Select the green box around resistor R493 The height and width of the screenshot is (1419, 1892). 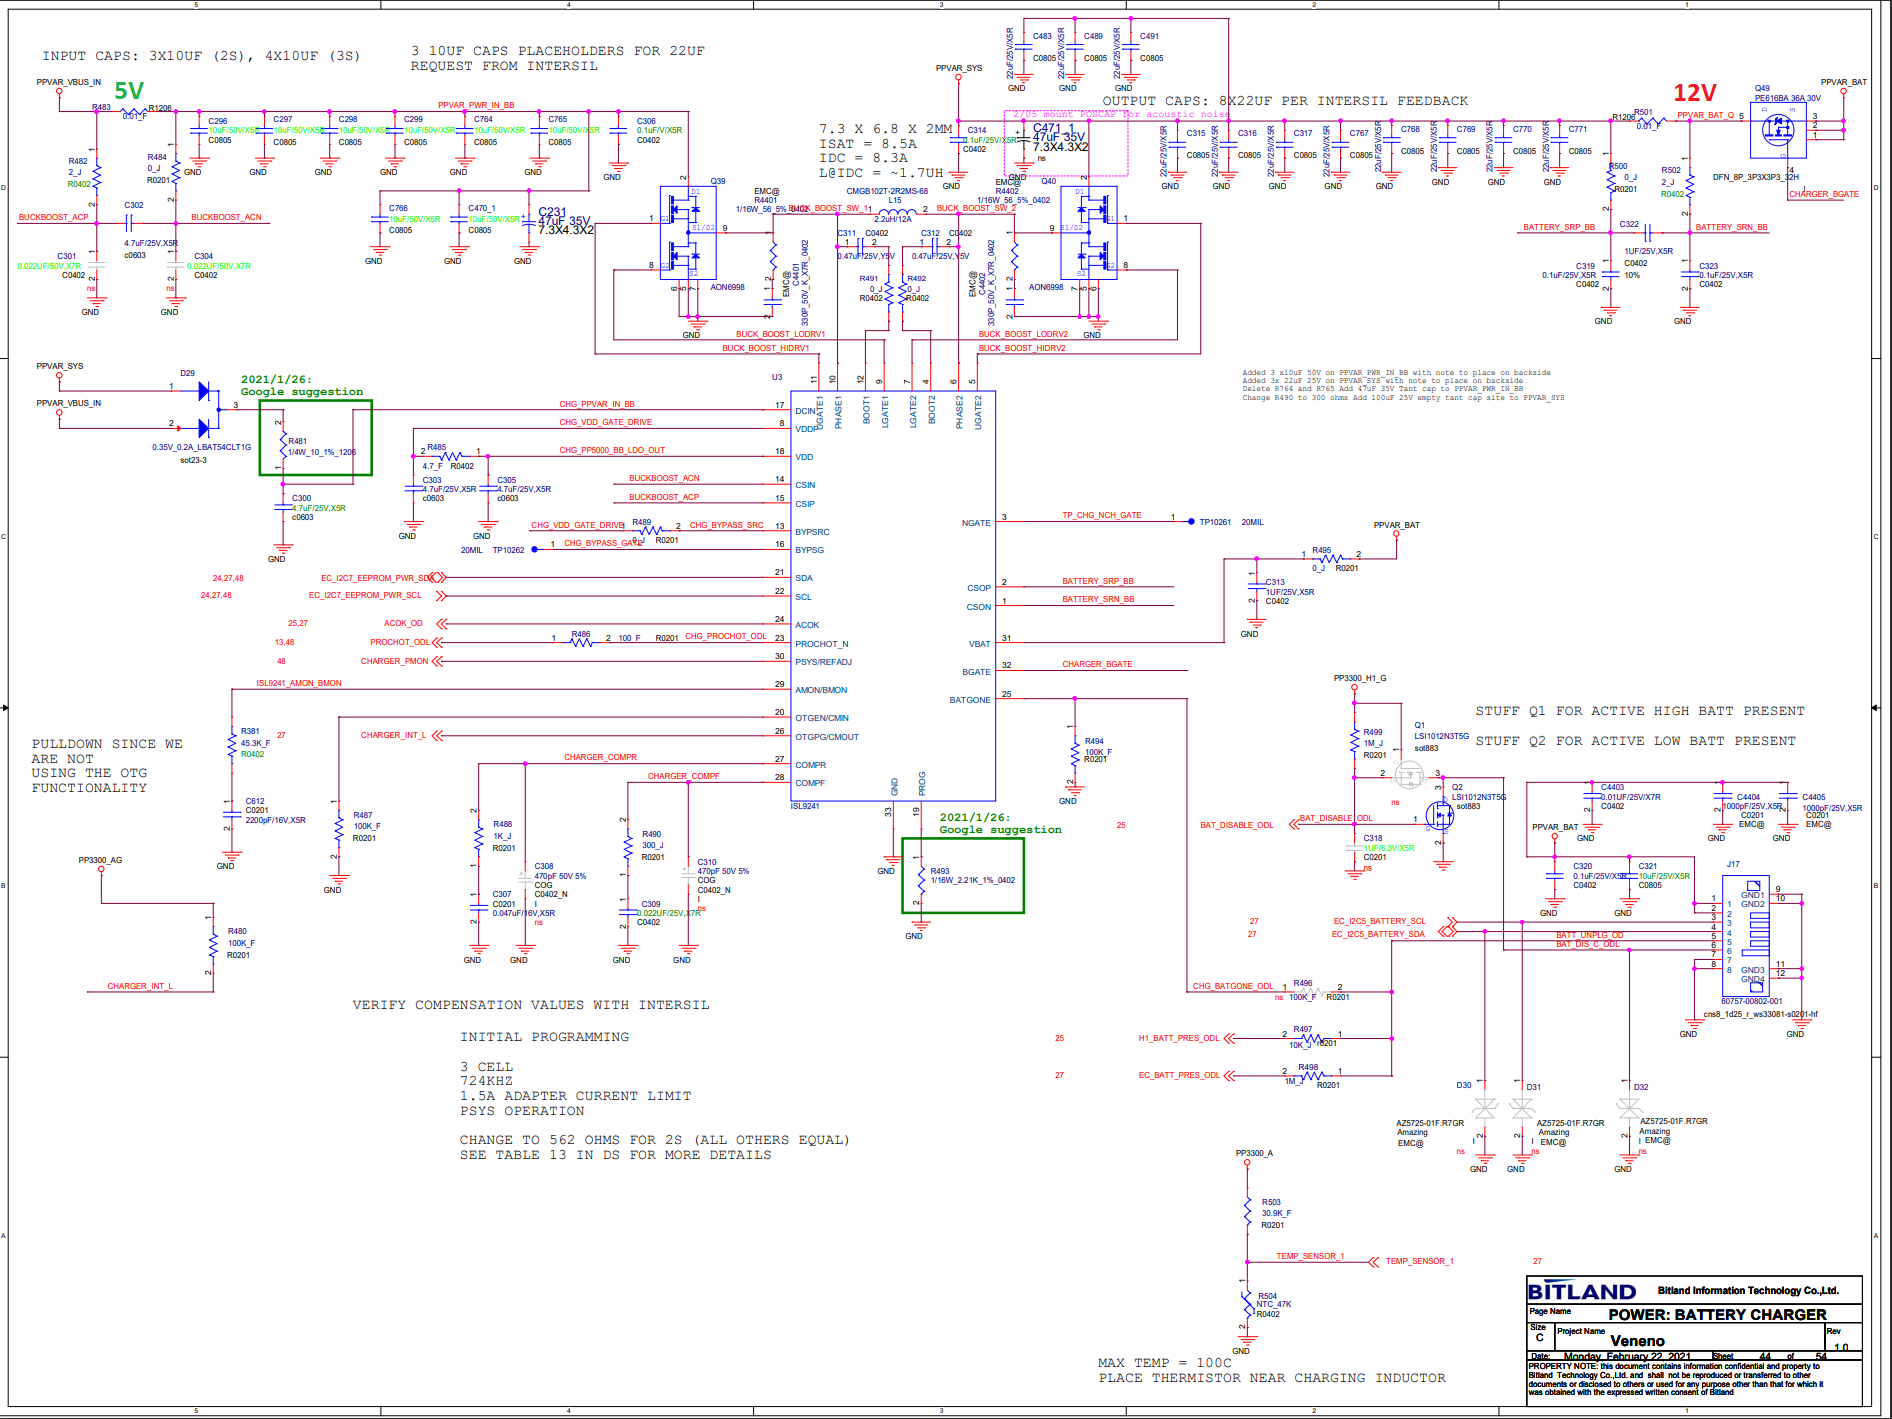pos(962,875)
